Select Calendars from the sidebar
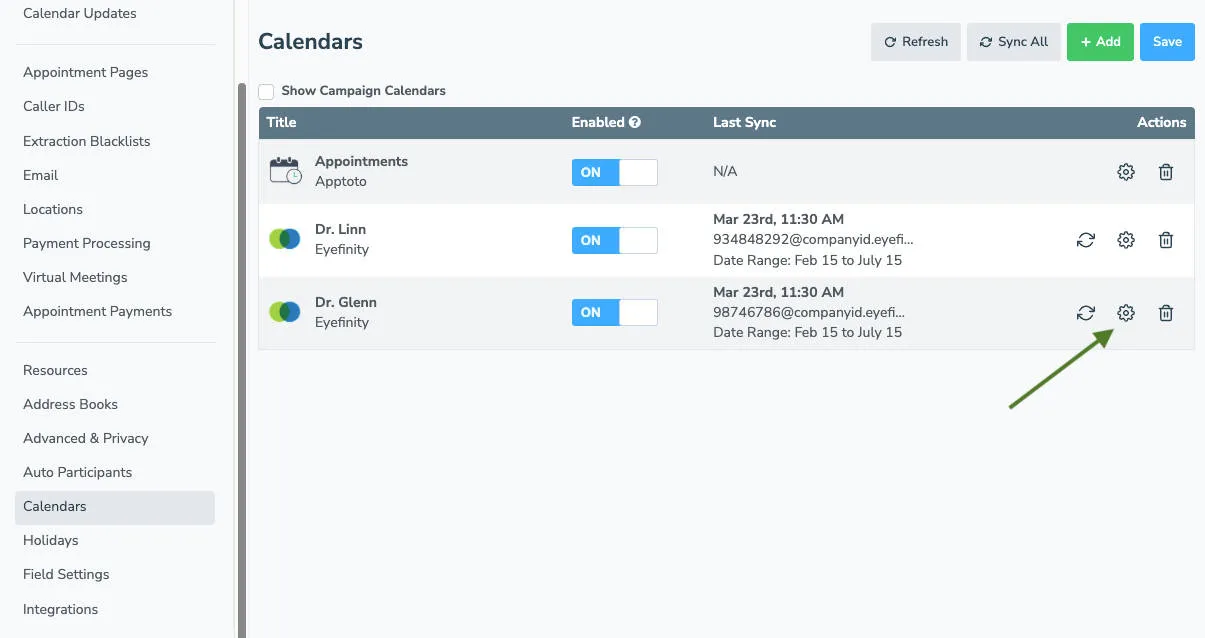The height and width of the screenshot is (638, 1205). 54,506
